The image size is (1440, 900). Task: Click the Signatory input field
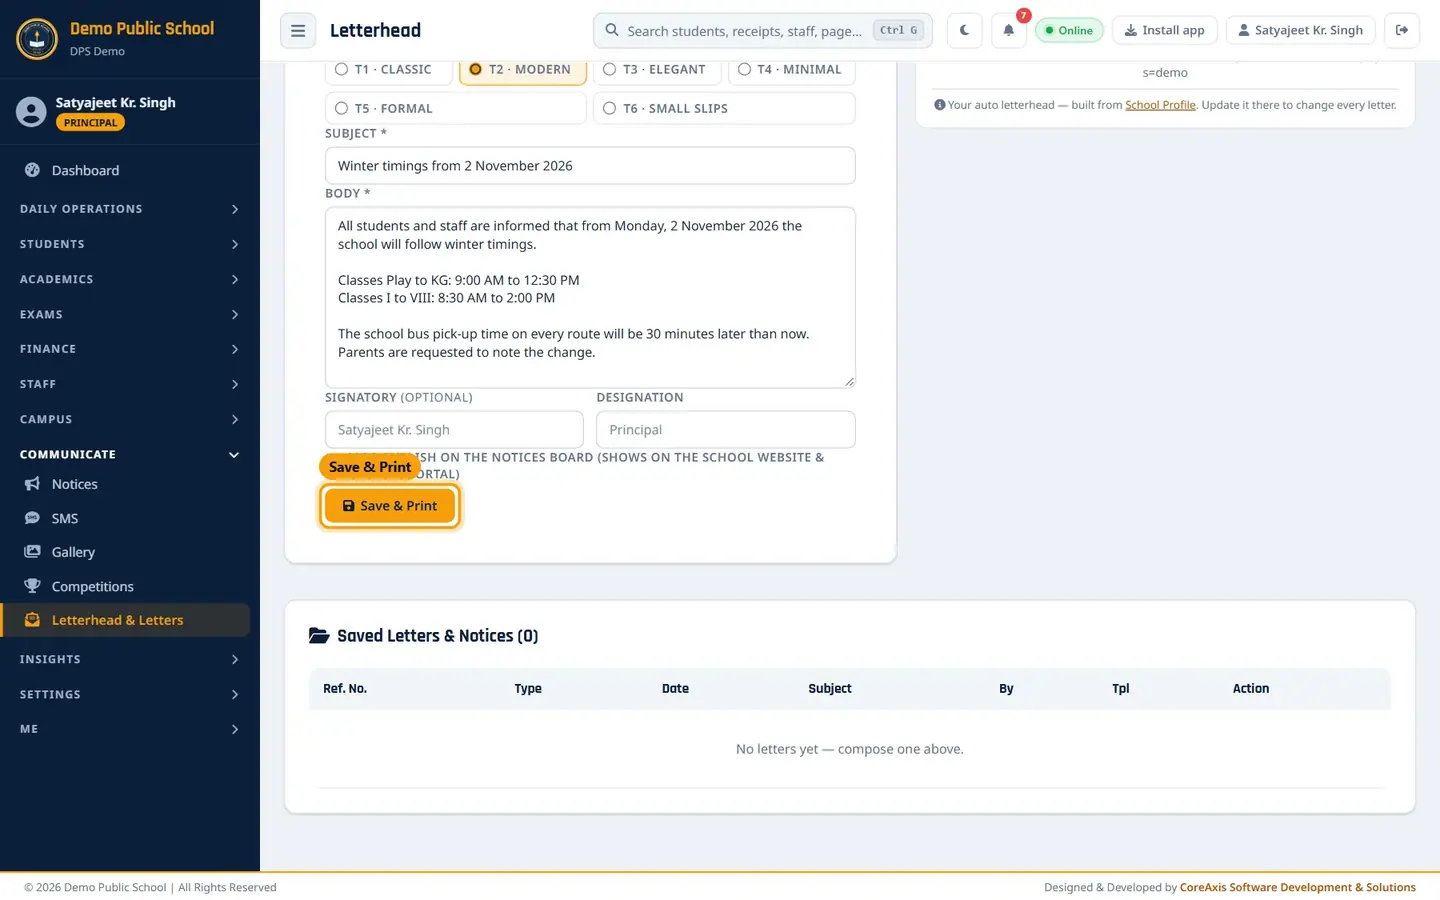454,430
